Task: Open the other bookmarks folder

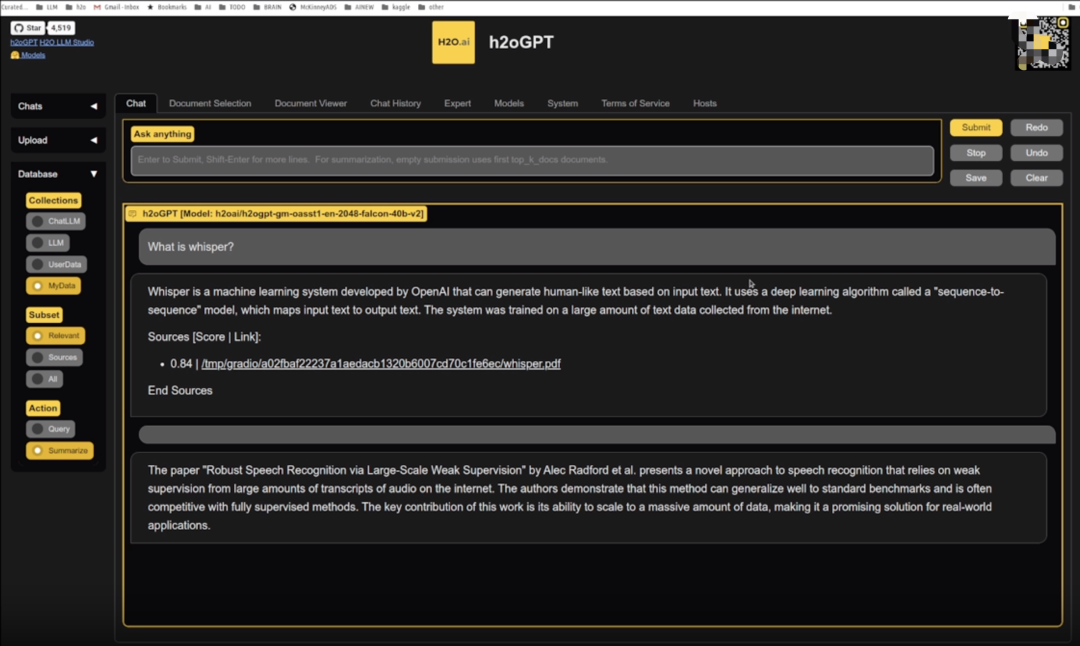Action: 431,7
